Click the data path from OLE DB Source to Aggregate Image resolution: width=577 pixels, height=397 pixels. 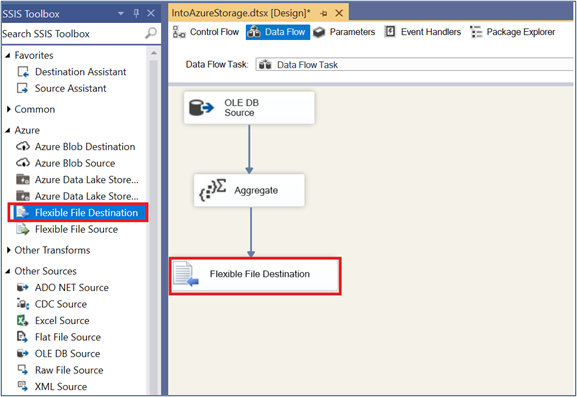249,149
